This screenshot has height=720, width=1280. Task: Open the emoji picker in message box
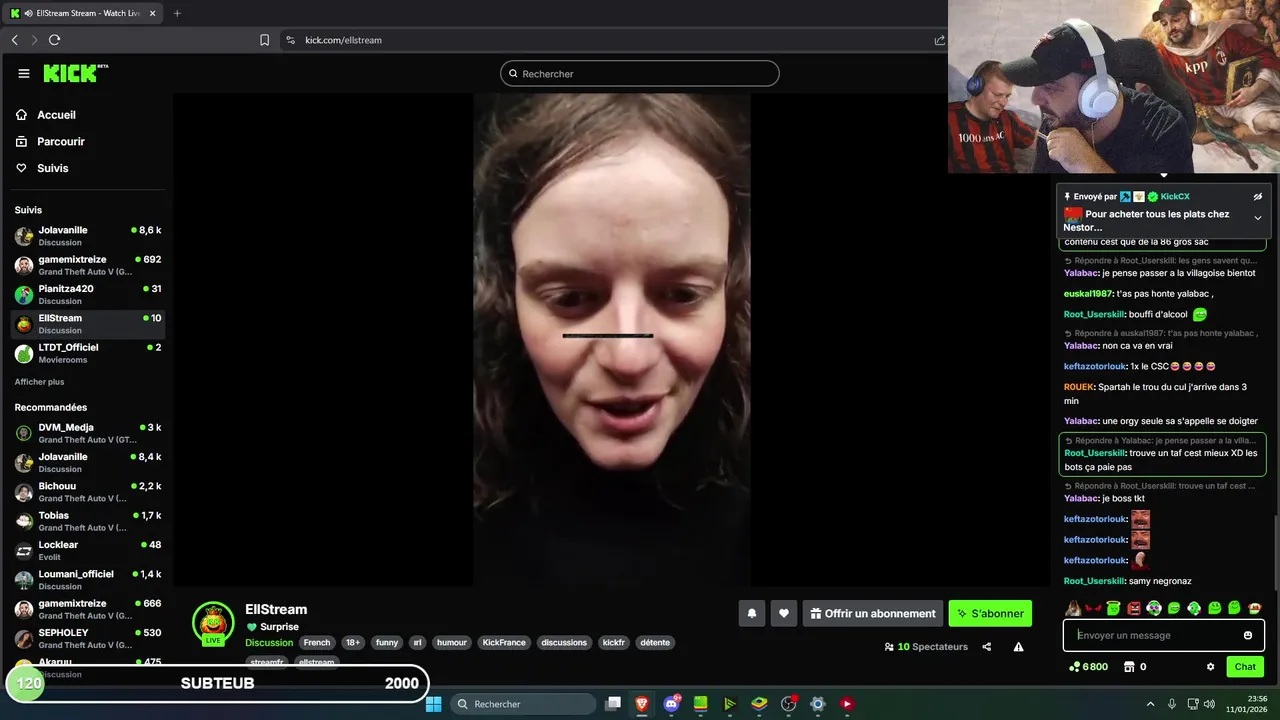pos(1247,635)
